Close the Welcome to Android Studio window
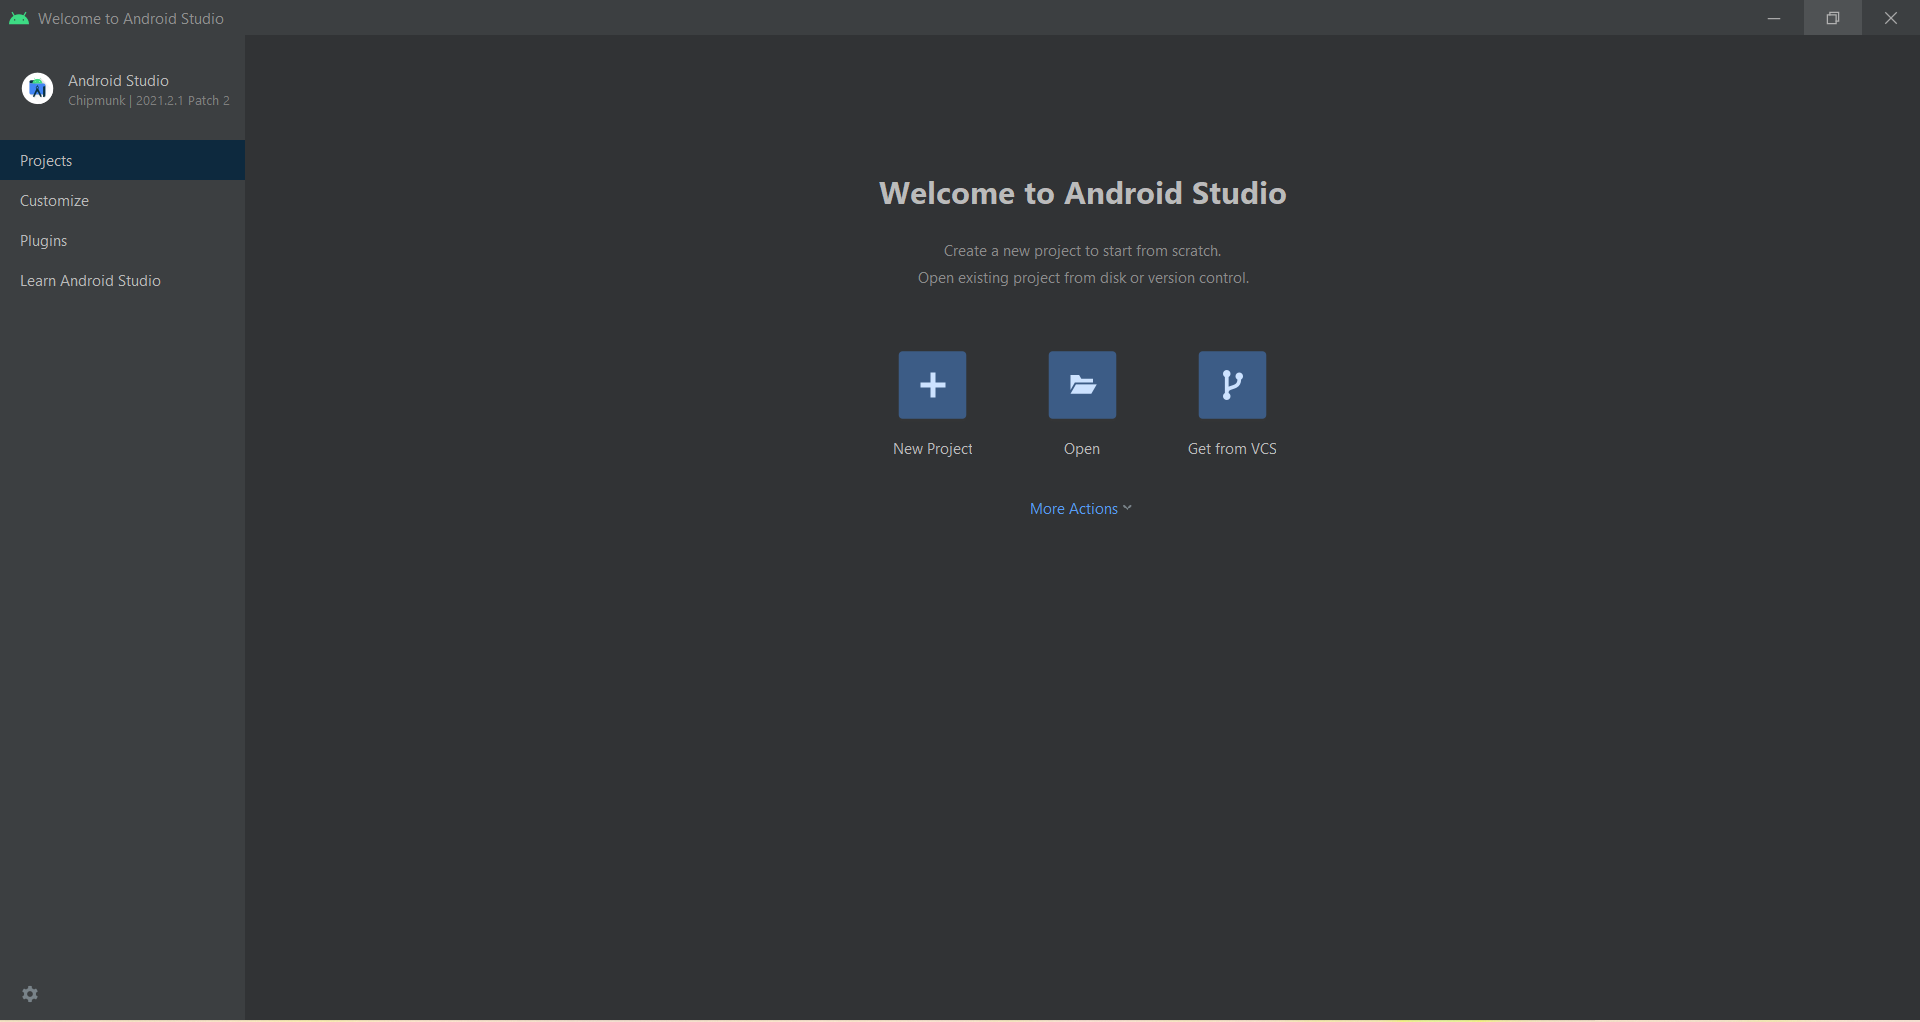The image size is (1920, 1022). pos(1890,18)
